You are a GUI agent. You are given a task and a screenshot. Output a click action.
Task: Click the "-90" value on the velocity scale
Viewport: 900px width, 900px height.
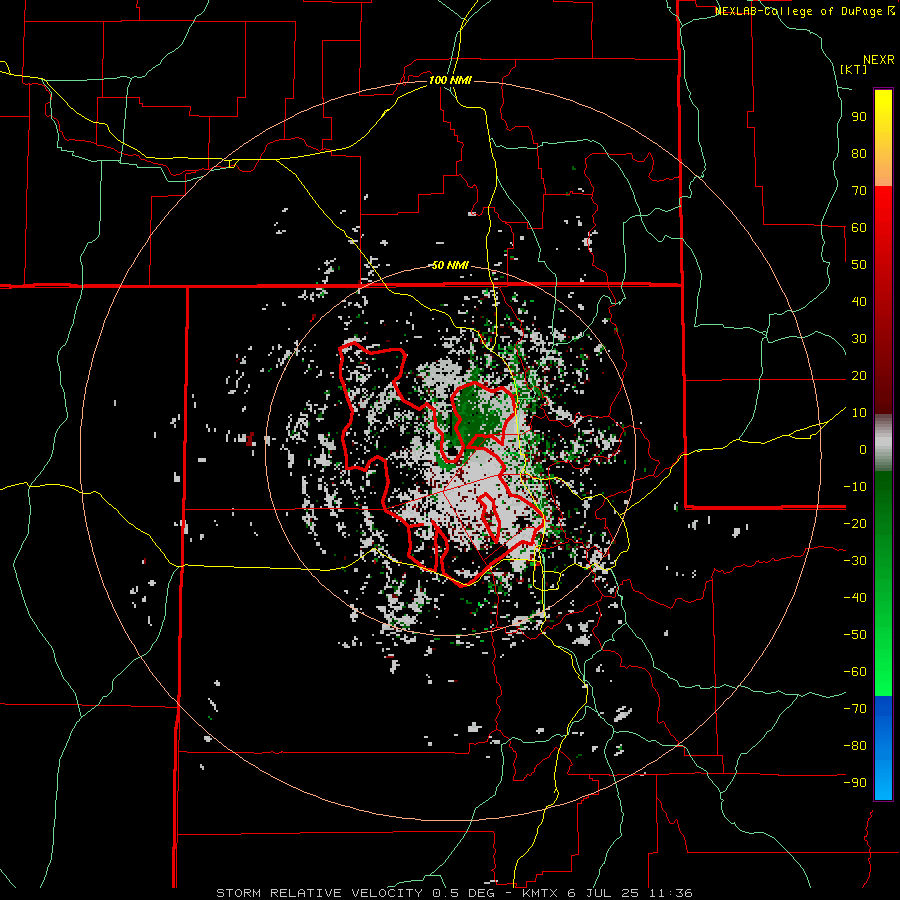pos(855,783)
